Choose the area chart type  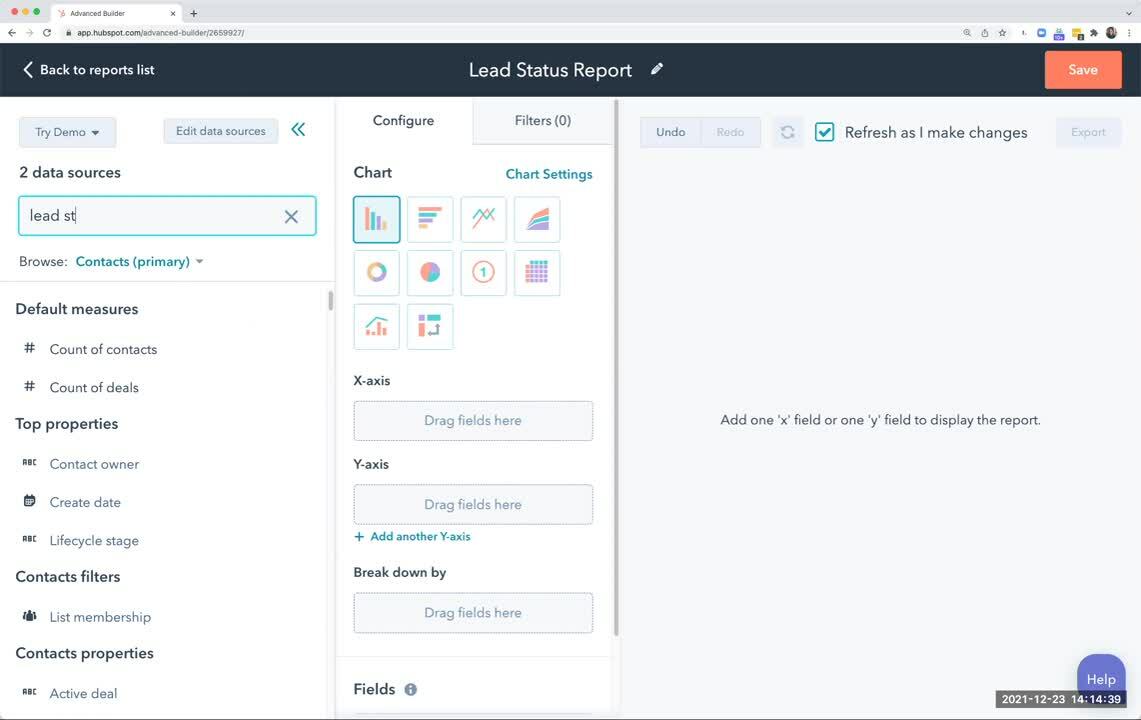pyautogui.click(x=537, y=219)
